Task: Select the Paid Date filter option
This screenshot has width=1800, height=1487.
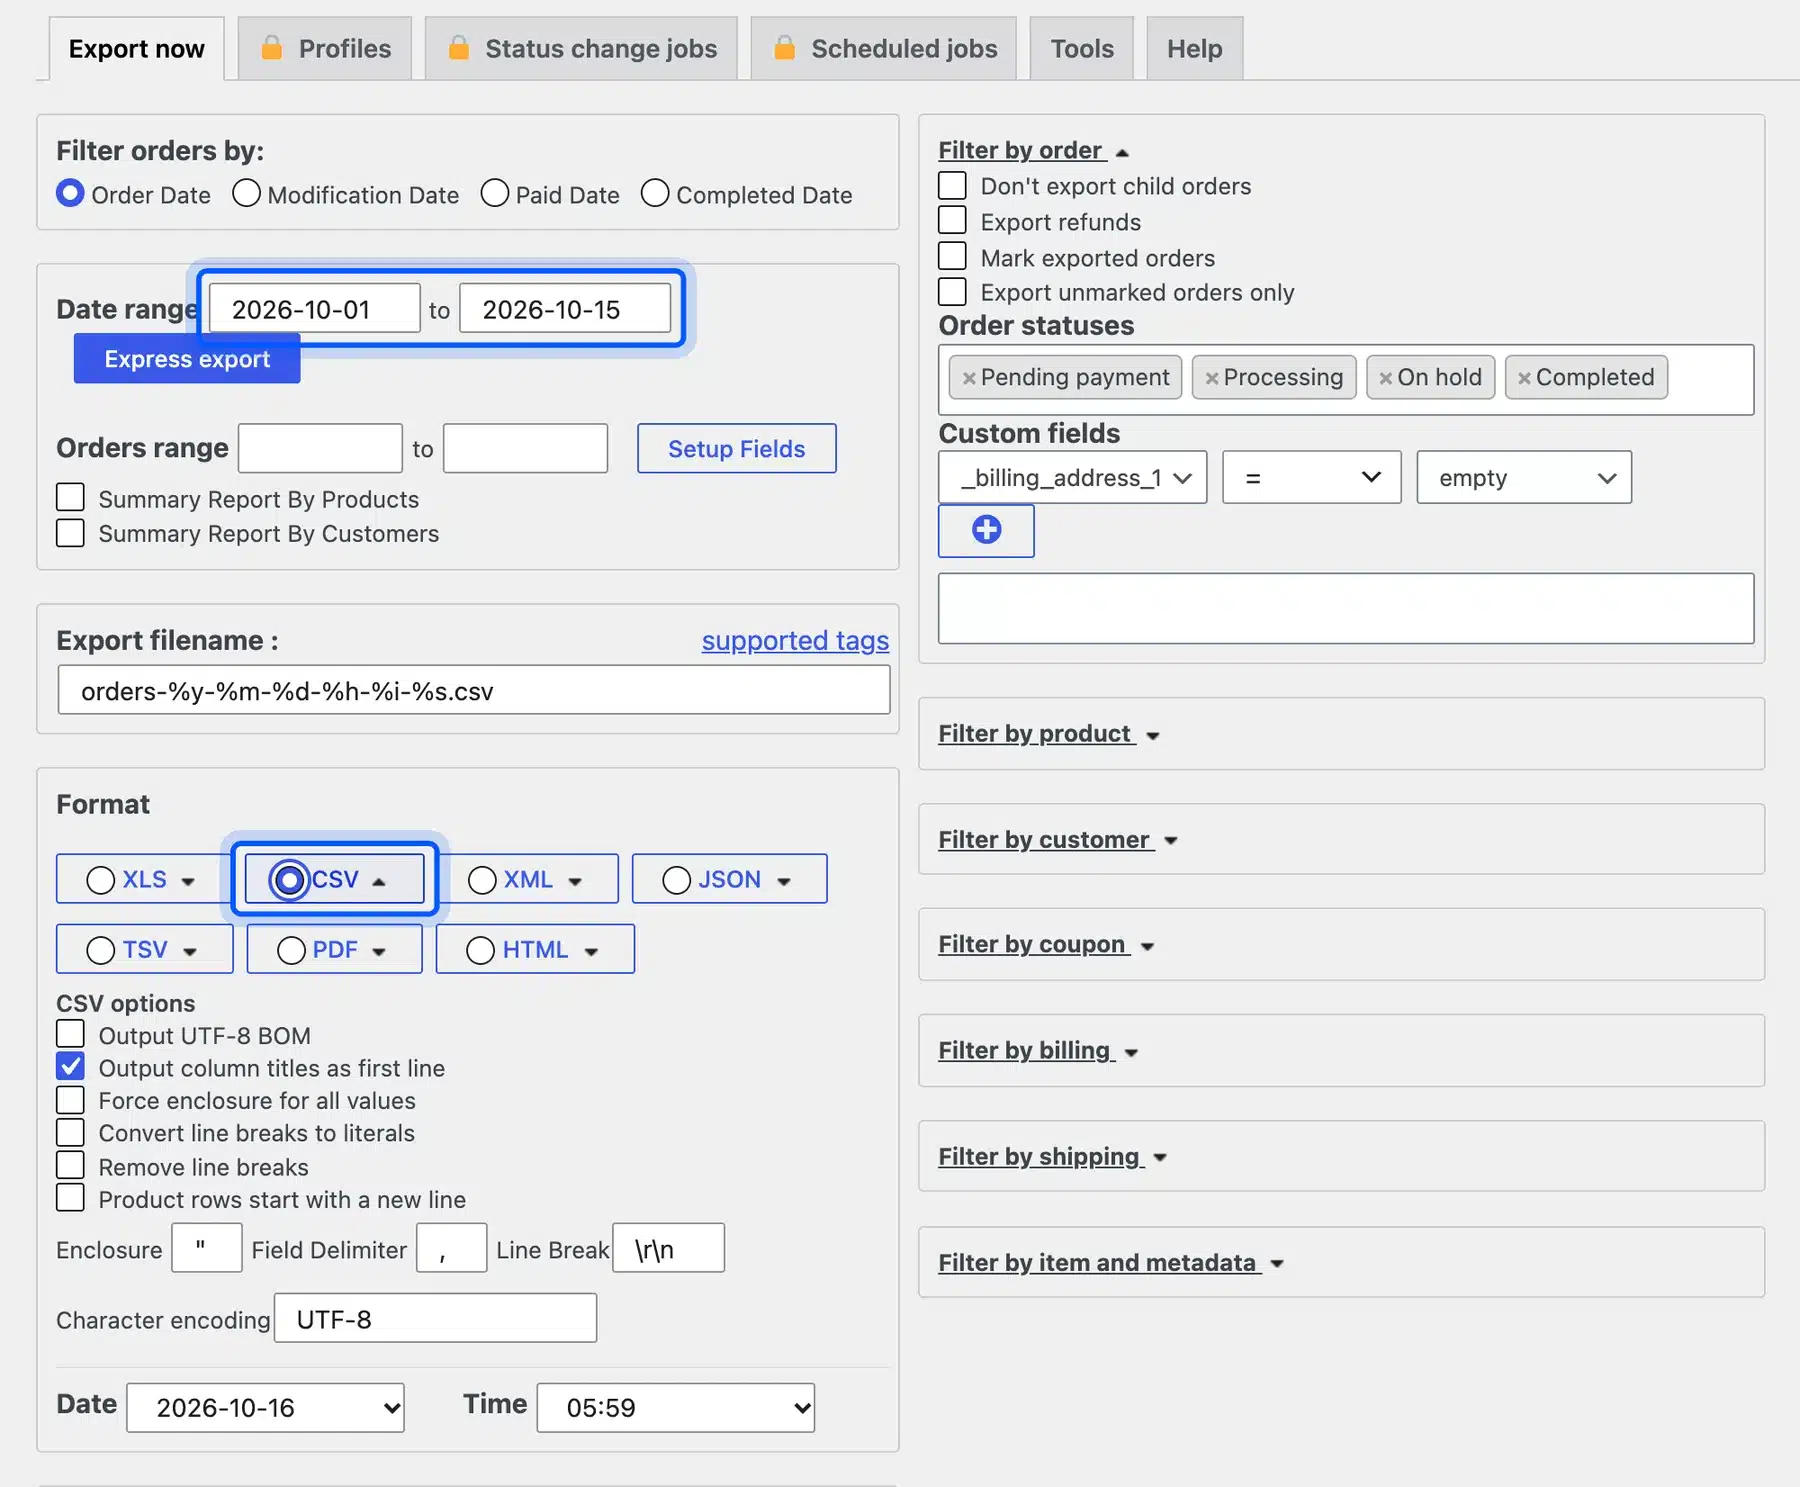Action: click(494, 193)
